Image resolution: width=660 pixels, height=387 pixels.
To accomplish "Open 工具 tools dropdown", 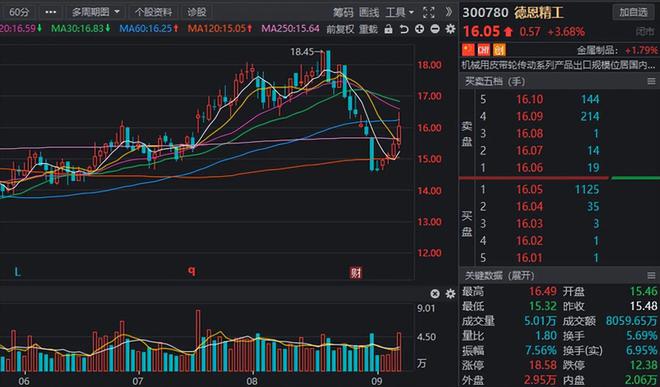I will (x=400, y=12).
